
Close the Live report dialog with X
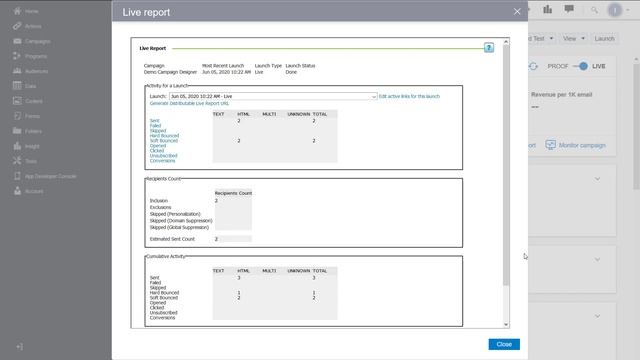tap(517, 11)
